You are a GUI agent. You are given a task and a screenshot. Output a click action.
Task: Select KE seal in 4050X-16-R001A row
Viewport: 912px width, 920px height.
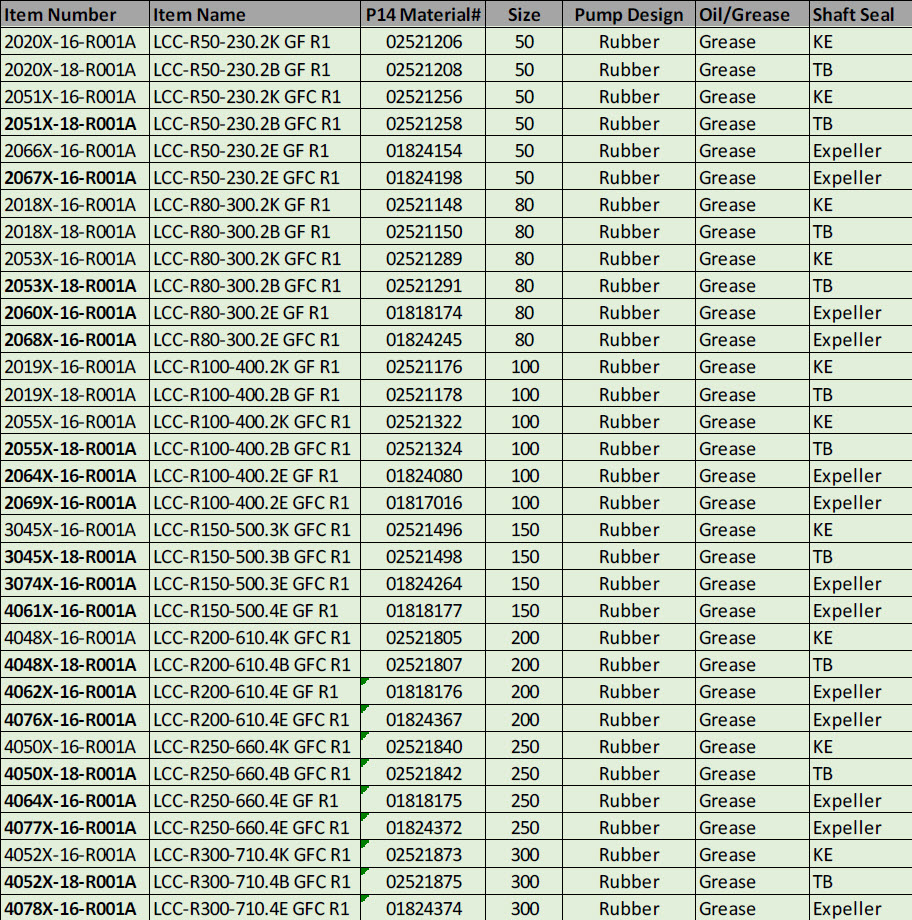click(861, 746)
